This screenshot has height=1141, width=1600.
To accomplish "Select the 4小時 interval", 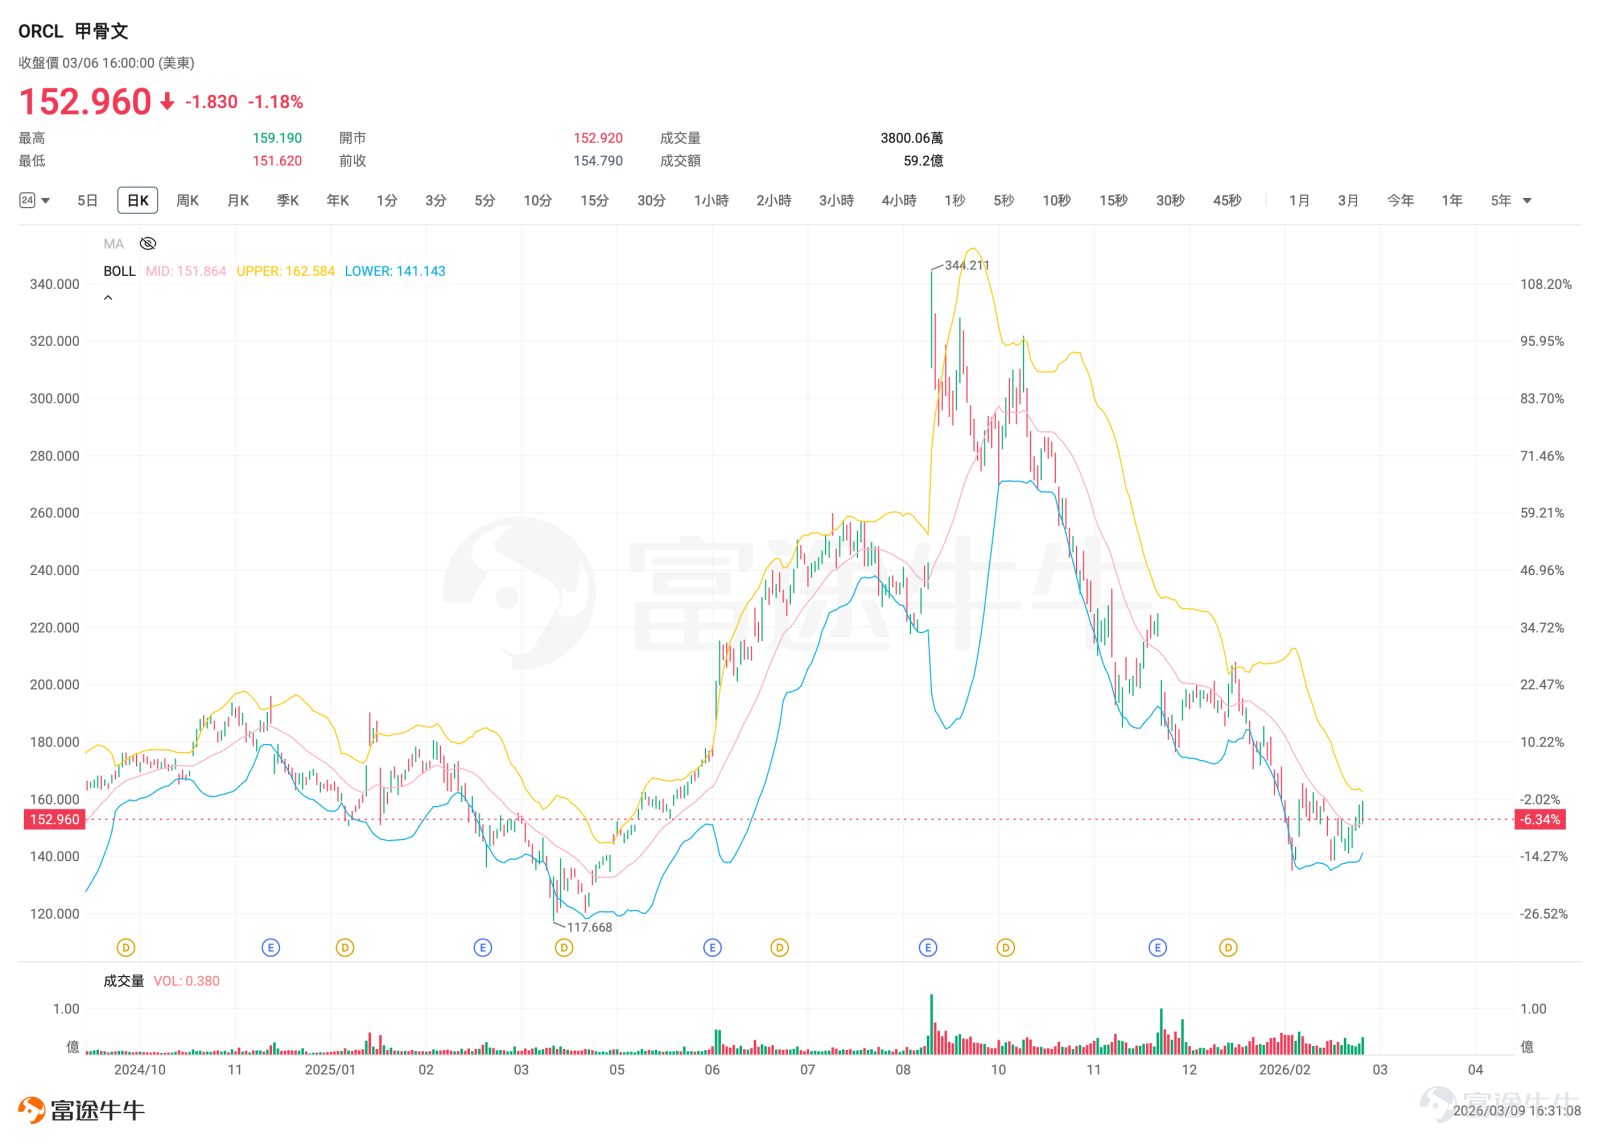I will tap(899, 201).
